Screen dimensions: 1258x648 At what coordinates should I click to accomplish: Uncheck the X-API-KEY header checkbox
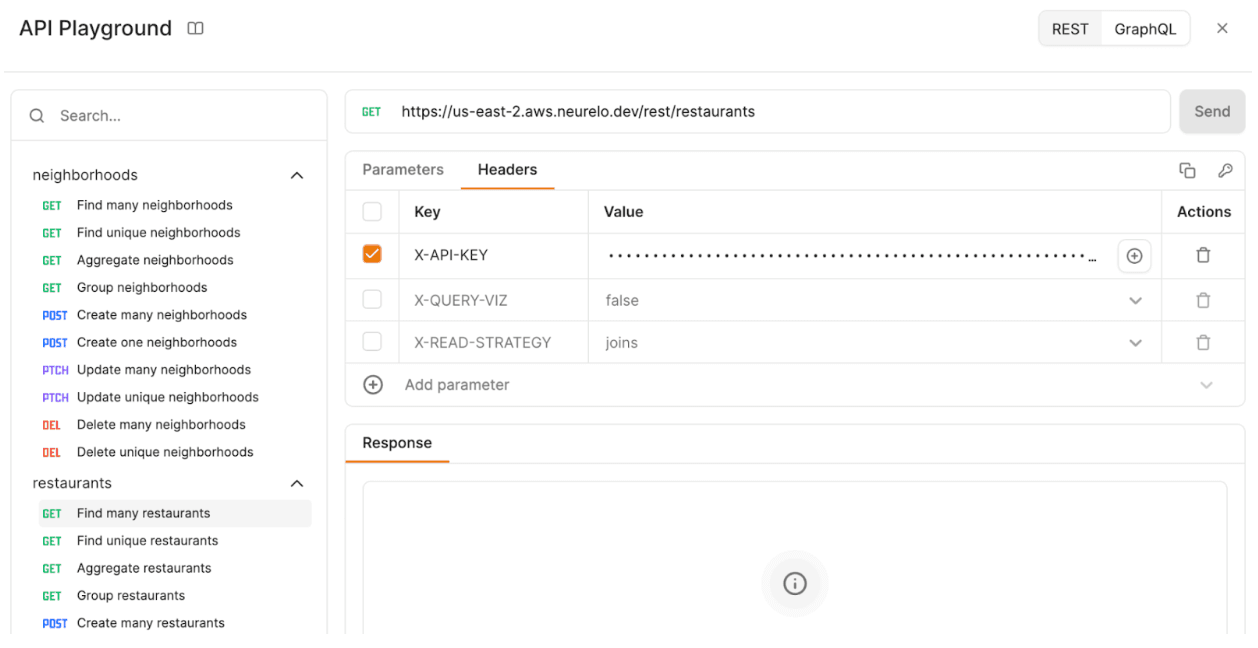coord(372,254)
